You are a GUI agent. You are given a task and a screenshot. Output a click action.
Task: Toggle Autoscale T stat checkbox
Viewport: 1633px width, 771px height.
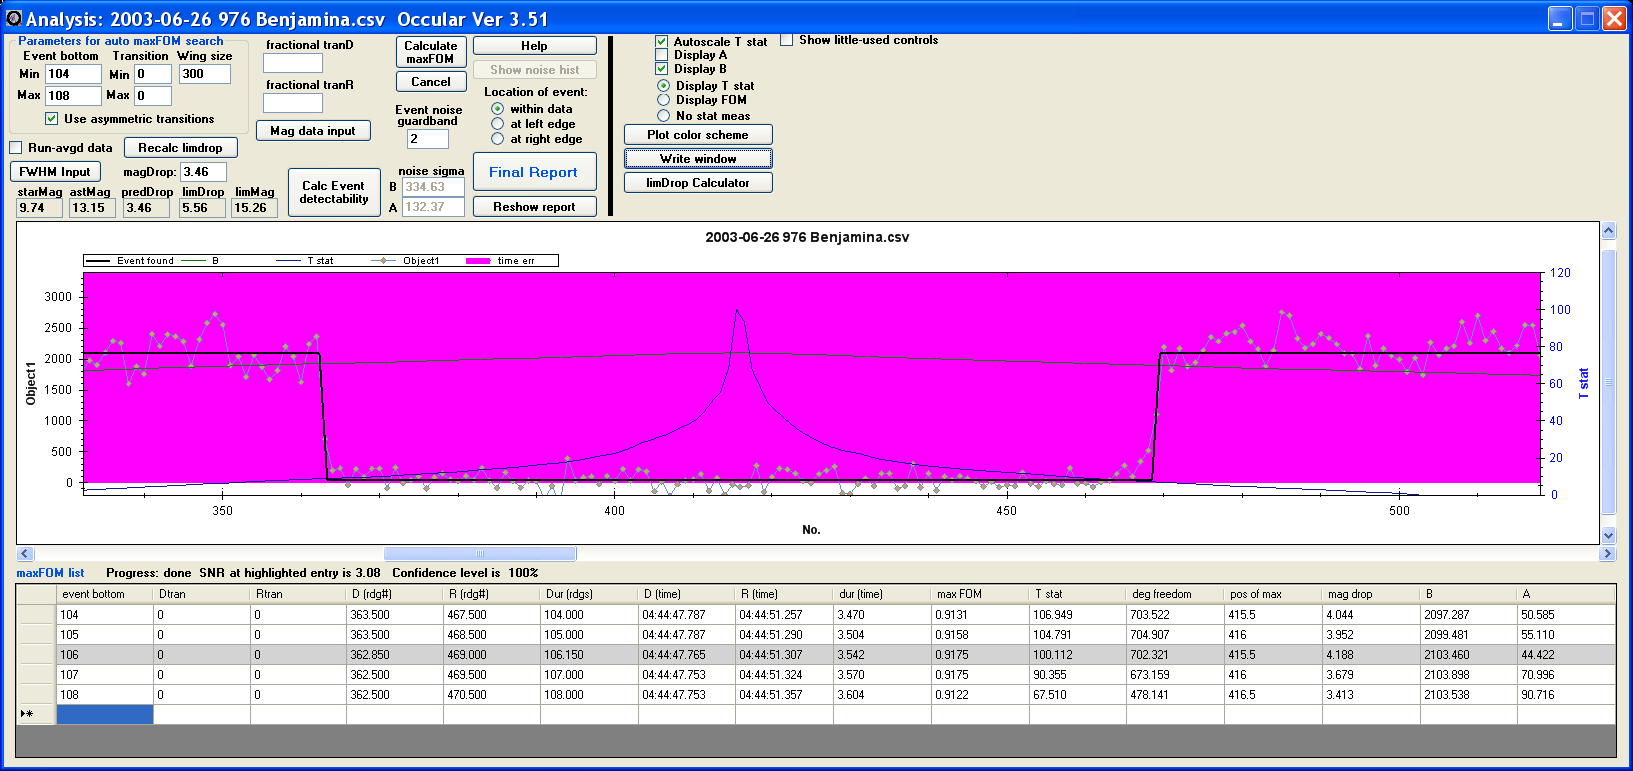point(661,42)
